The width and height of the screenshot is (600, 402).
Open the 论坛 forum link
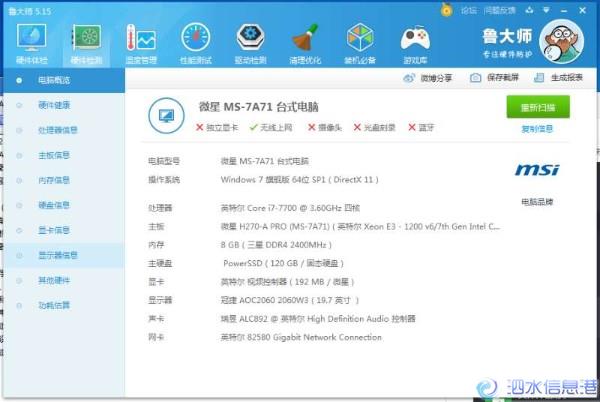[468, 11]
